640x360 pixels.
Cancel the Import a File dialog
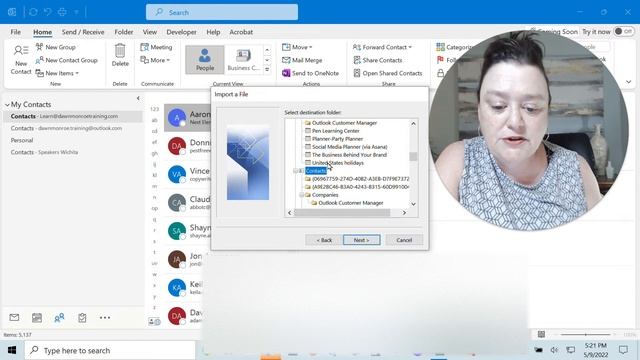(404, 240)
